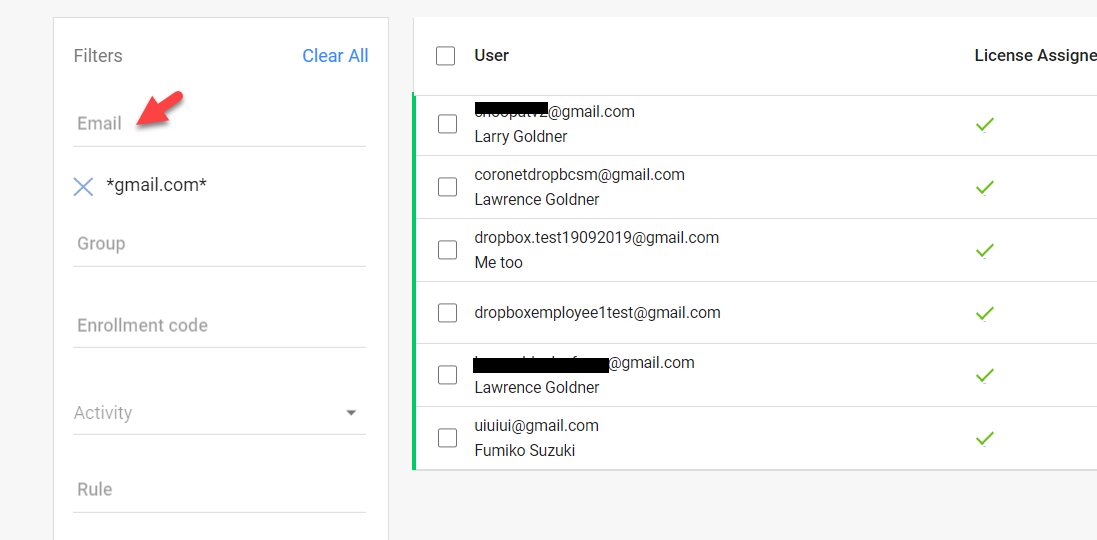Click the license checkmark in Larry Goldner's row
This screenshot has width=1097, height=540.
[x=984, y=125]
